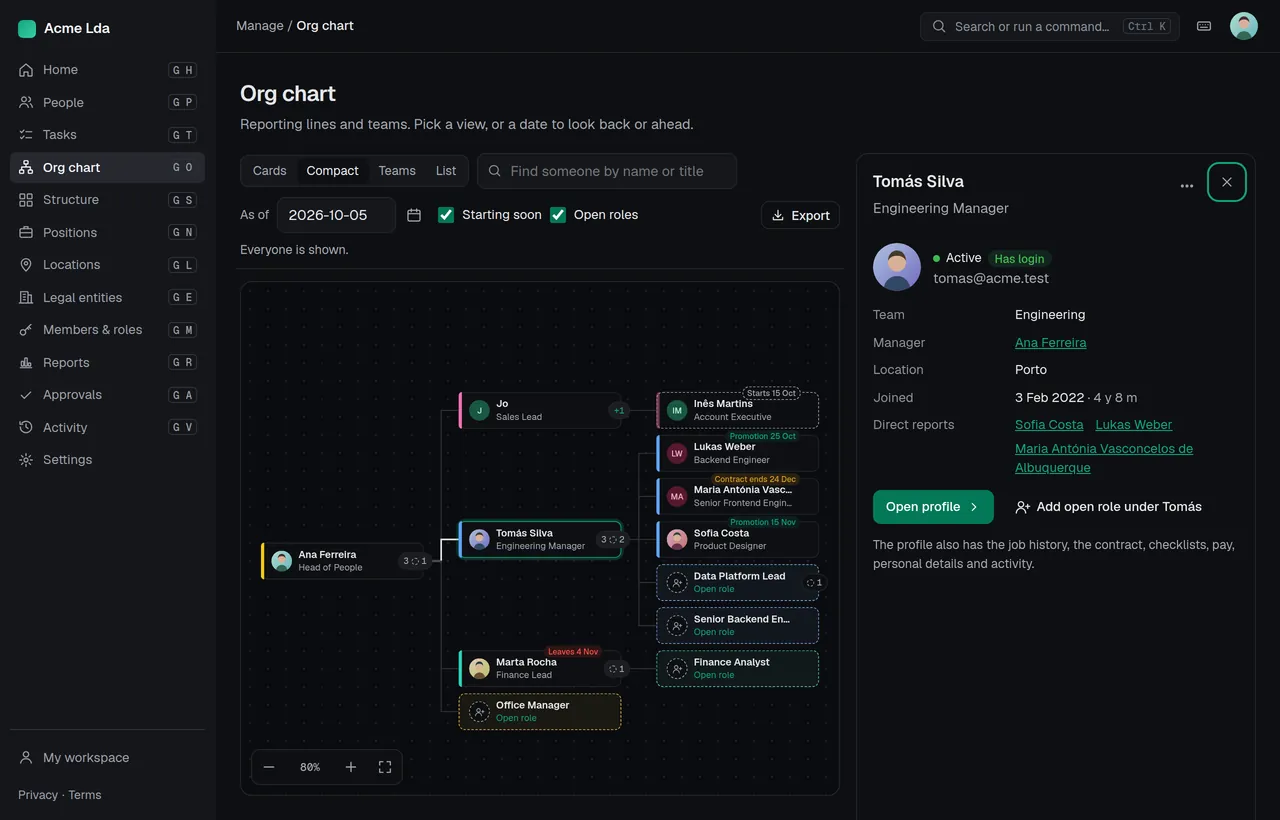Screen dimensions: 1280x820
Task: Open Reports in the sidebar
Action: click(x=107, y=362)
